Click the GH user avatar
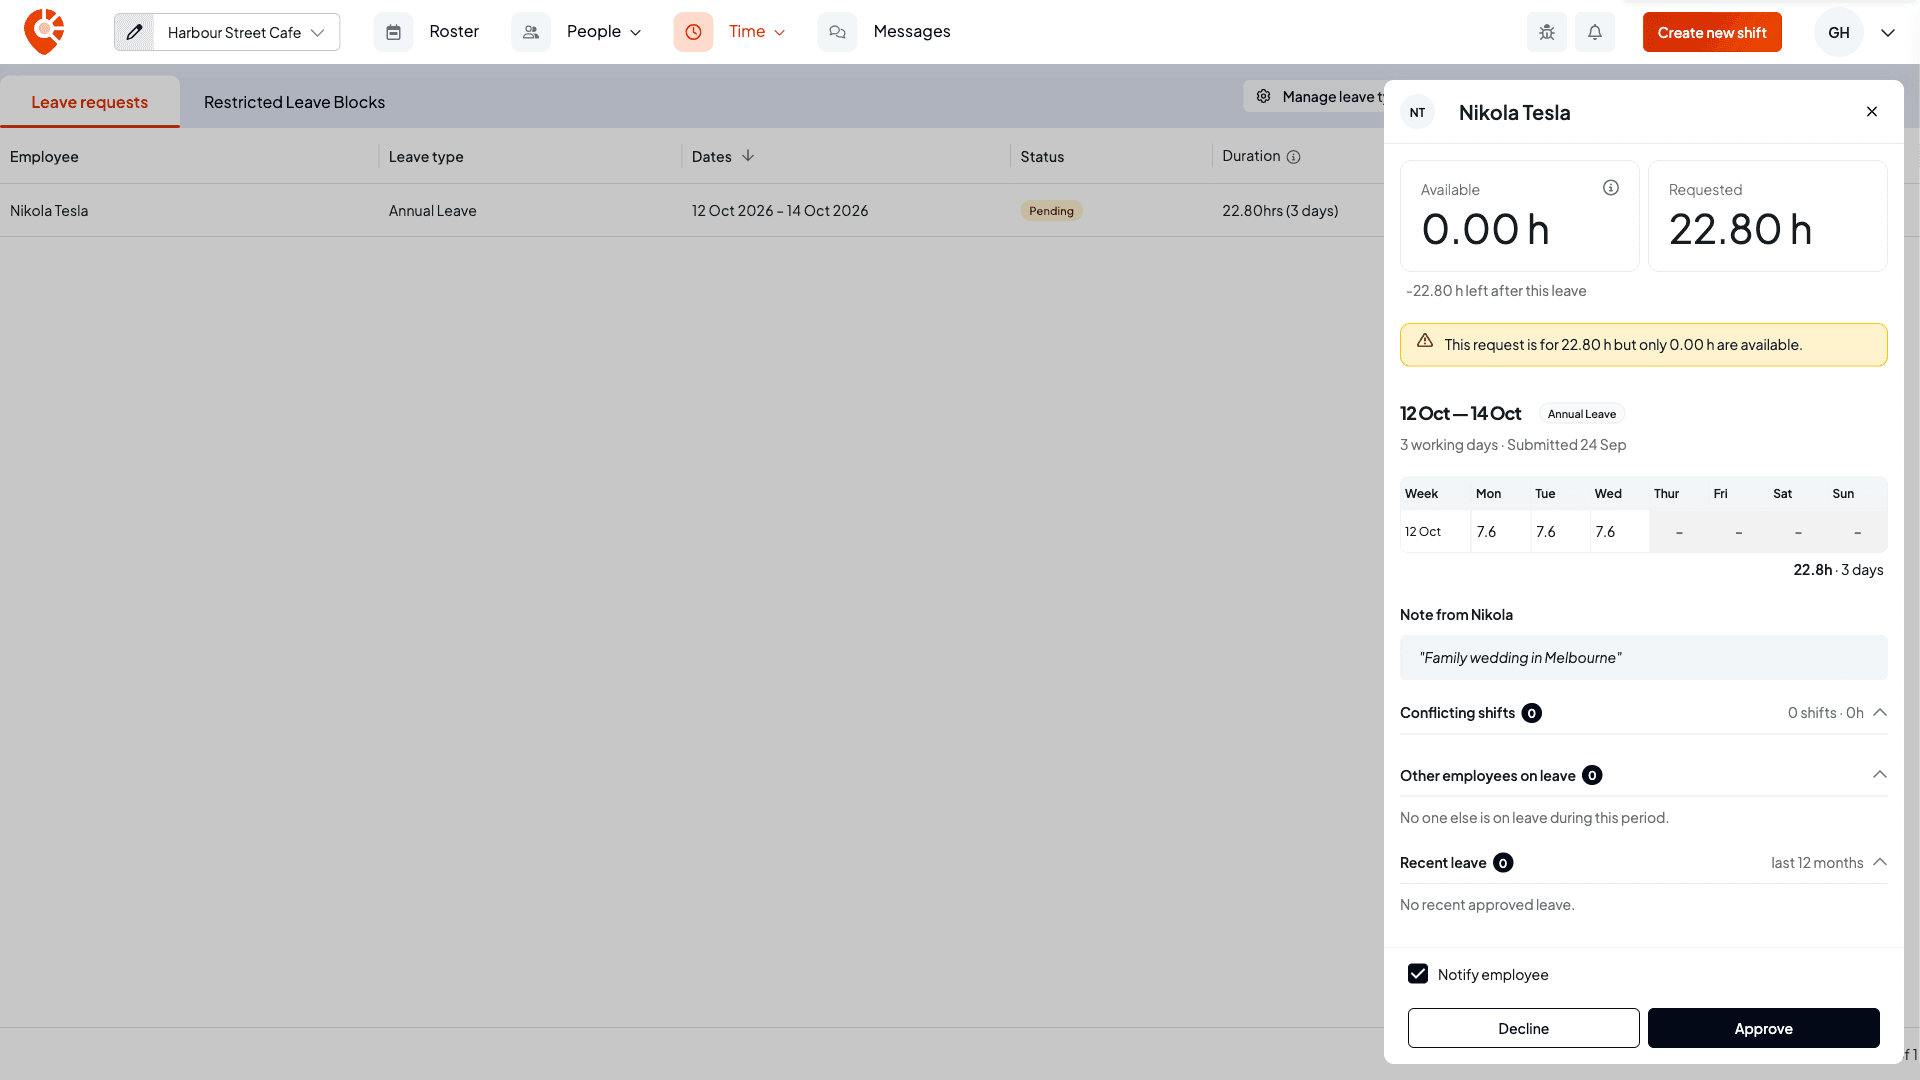 [1838, 32]
